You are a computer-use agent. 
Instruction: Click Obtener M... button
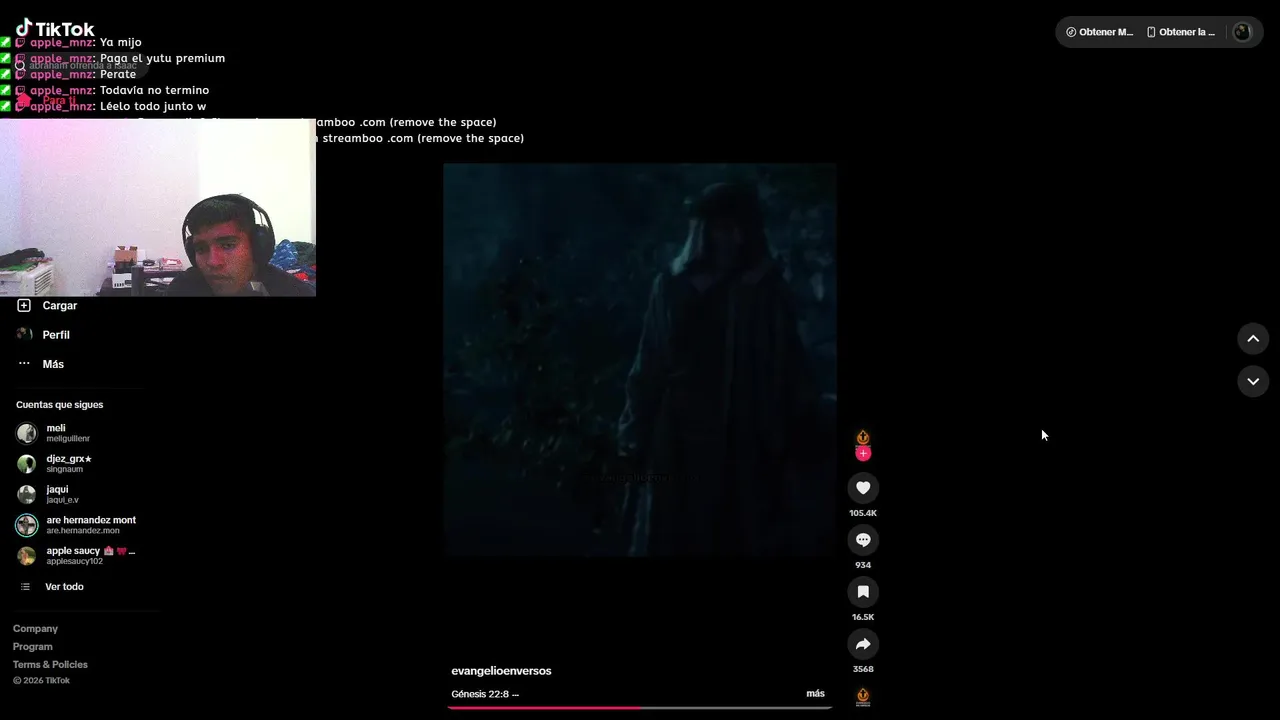tap(1099, 32)
